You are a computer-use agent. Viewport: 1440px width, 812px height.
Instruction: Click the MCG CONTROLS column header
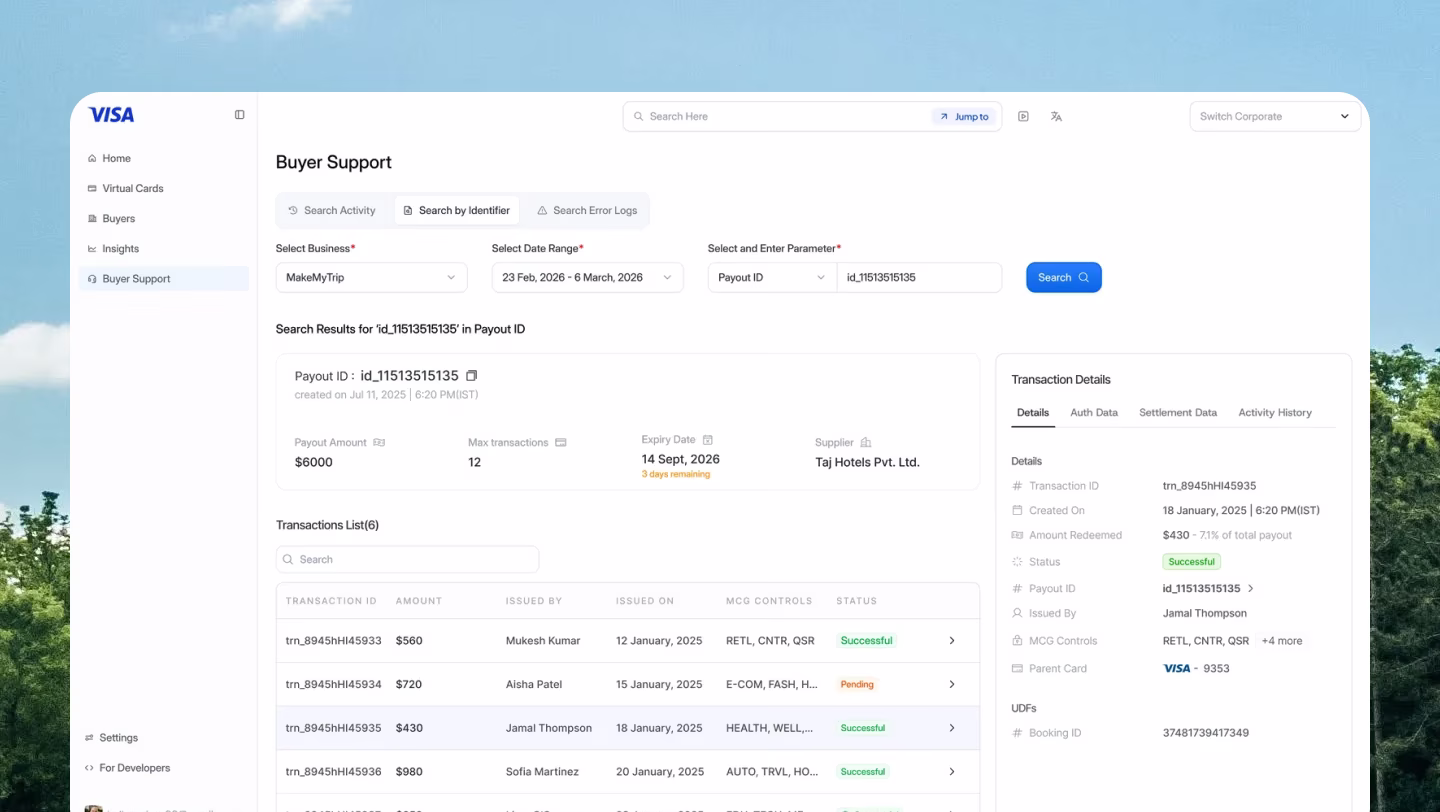[769, 601]
